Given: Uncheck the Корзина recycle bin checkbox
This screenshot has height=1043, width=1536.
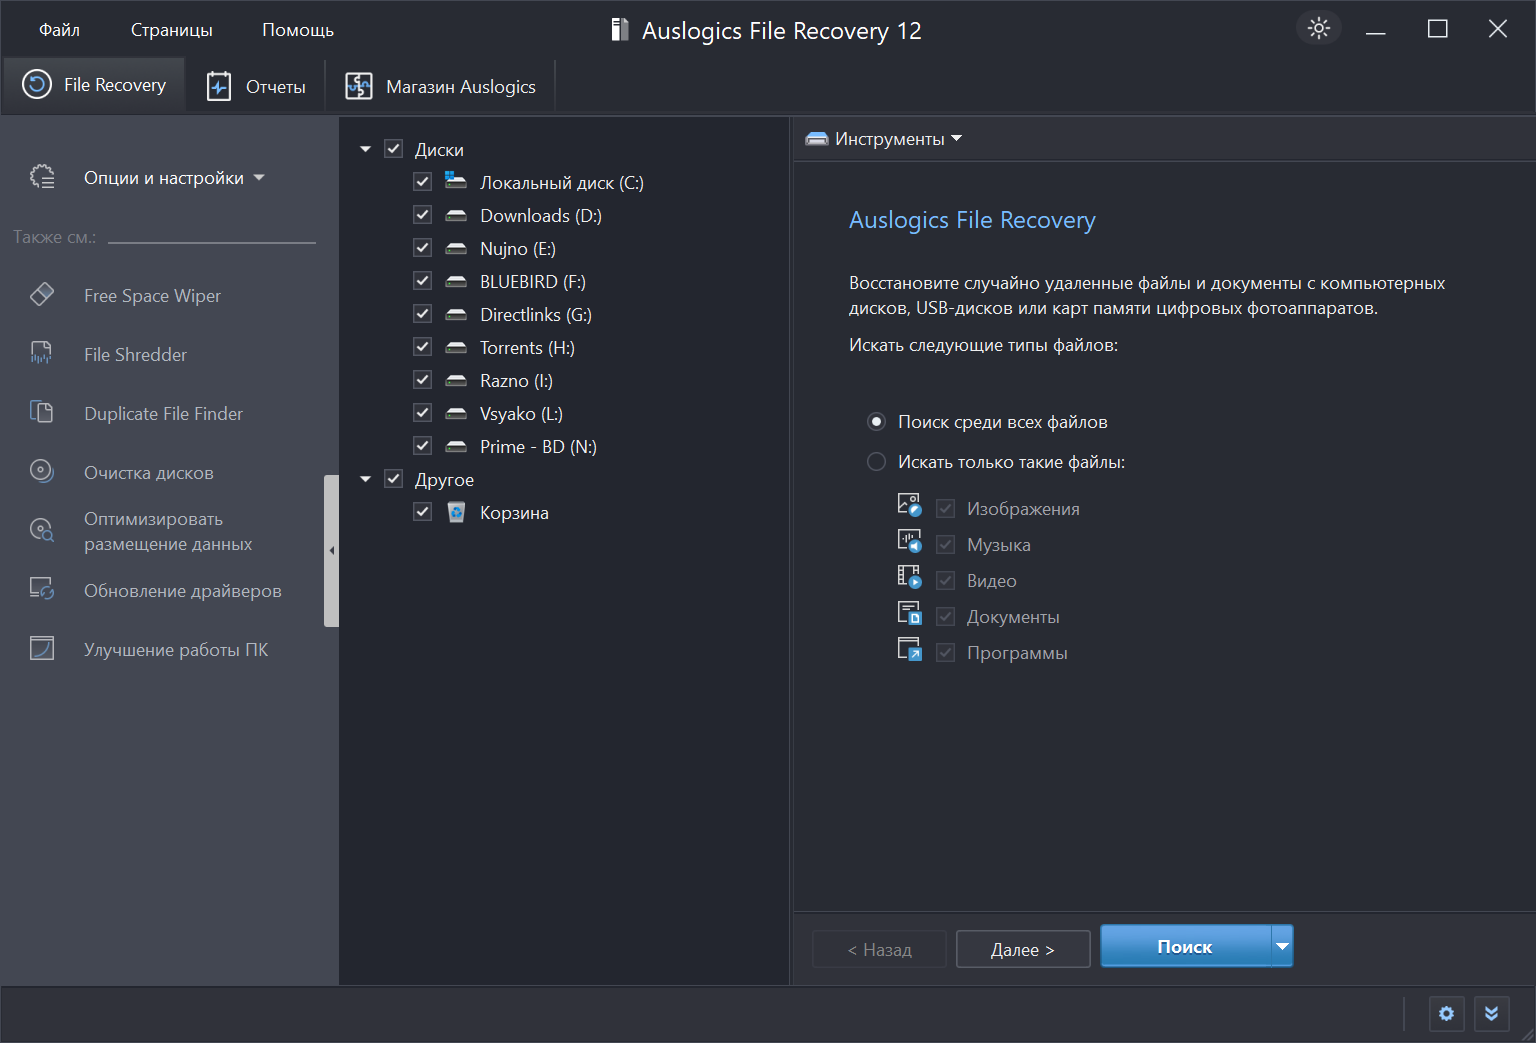Looking at the screenshot, I should tap(423, 512).
